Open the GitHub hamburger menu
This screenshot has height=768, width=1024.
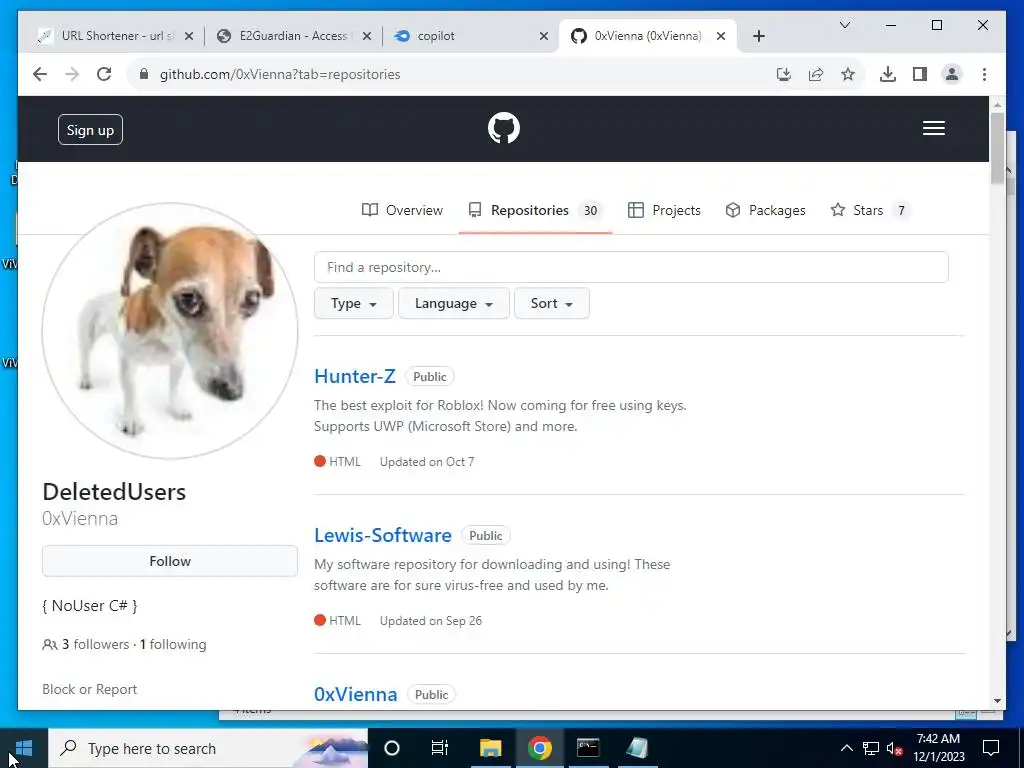coord(934,128)
